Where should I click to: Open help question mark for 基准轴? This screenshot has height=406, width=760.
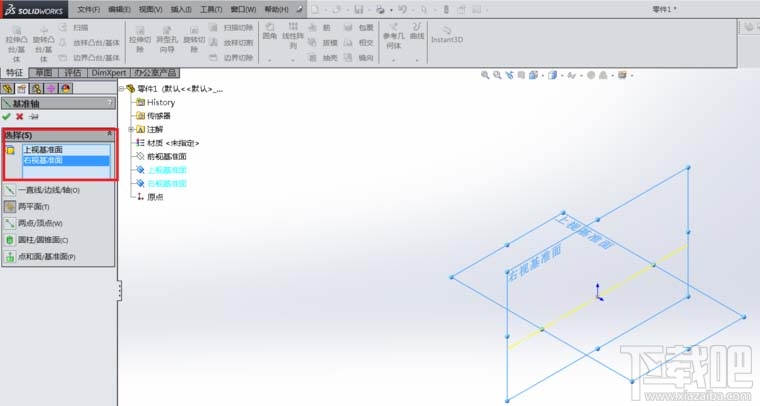[x=110, y=103]
